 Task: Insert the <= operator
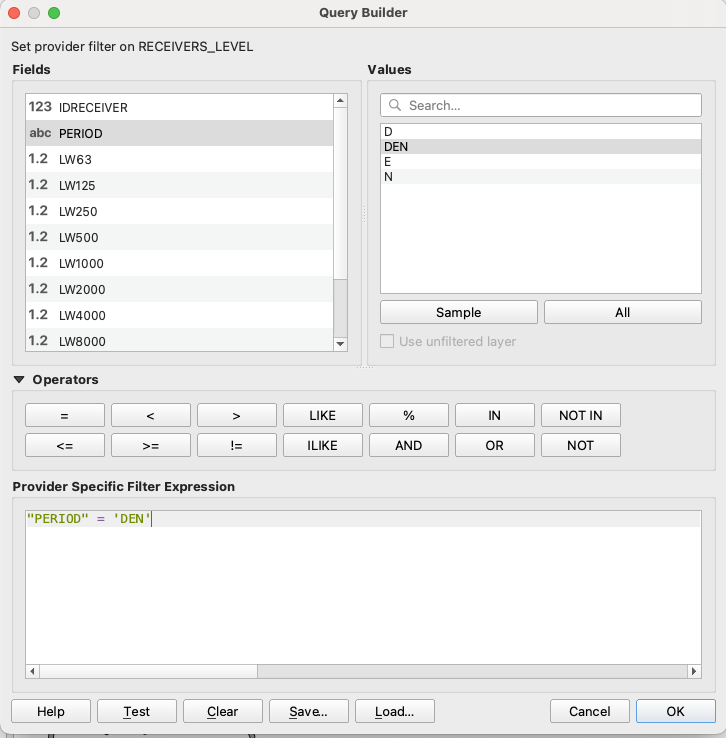coord(65,445)
